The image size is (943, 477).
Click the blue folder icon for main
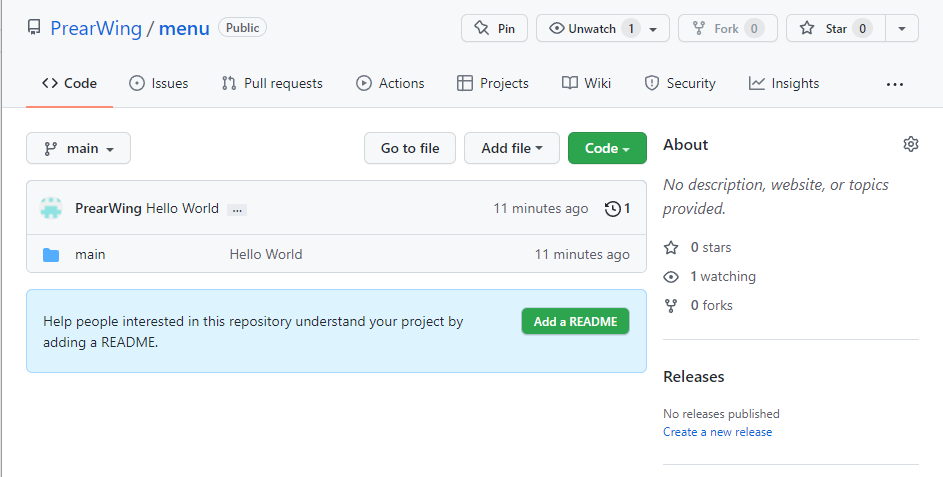tap(51, 254)
